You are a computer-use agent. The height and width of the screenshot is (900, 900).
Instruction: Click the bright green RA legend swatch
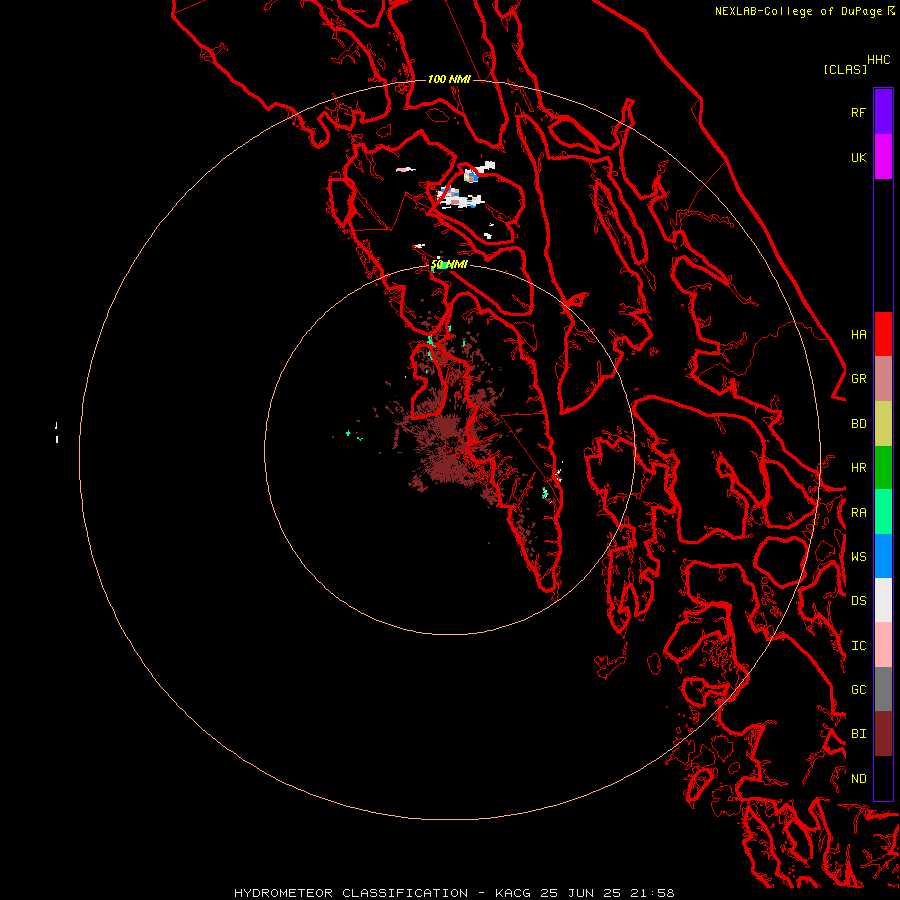click(x=883, y=512)
